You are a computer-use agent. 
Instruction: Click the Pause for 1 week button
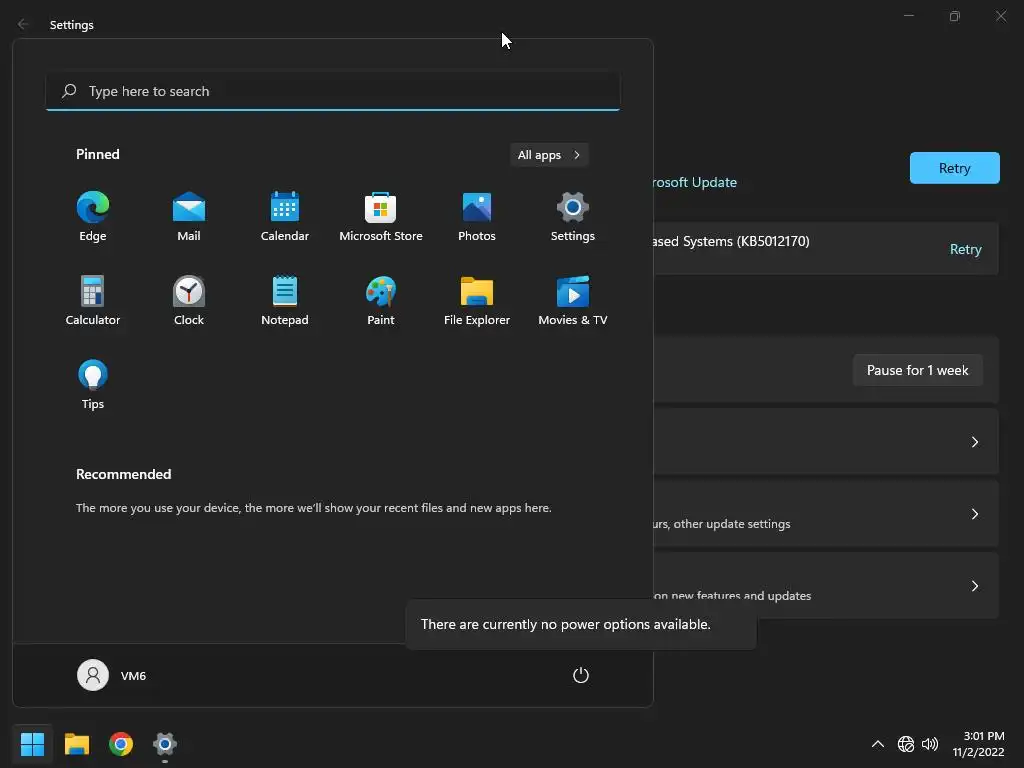point(917,370)
